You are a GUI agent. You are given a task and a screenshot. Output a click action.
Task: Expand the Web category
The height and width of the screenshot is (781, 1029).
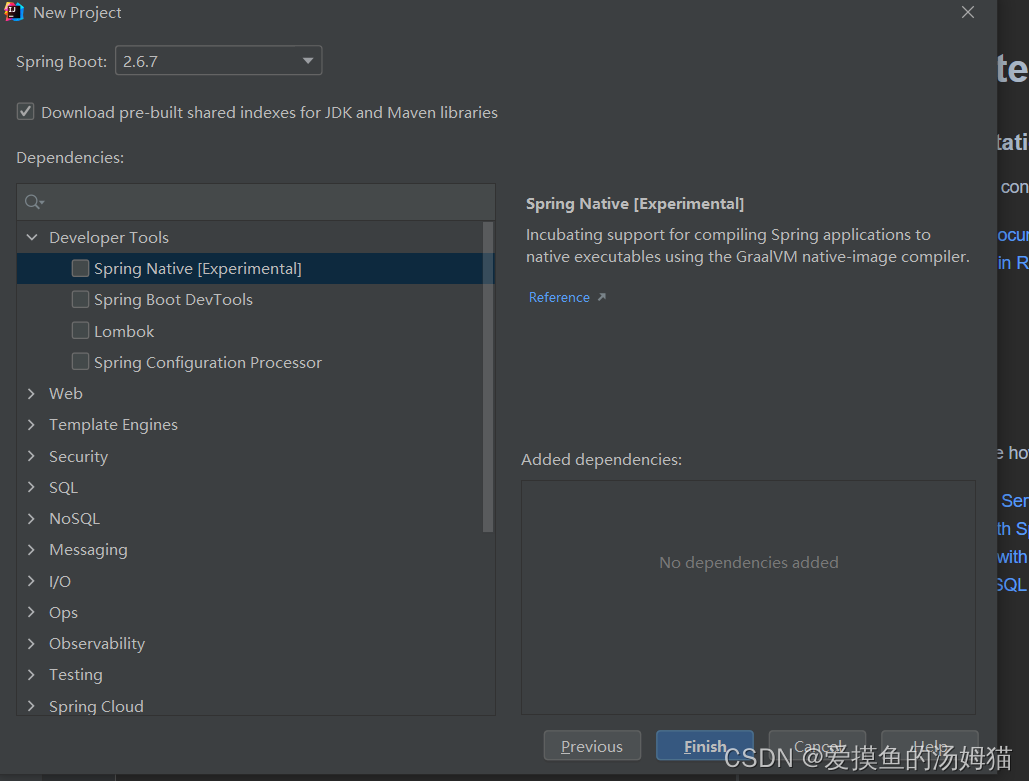(x=32, y=393)
